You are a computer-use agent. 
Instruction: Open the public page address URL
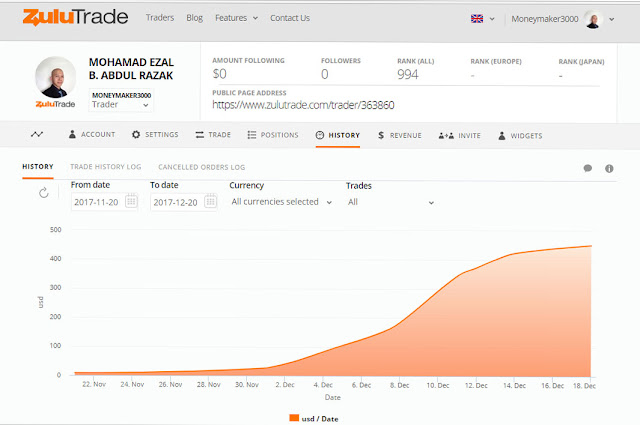303,105
